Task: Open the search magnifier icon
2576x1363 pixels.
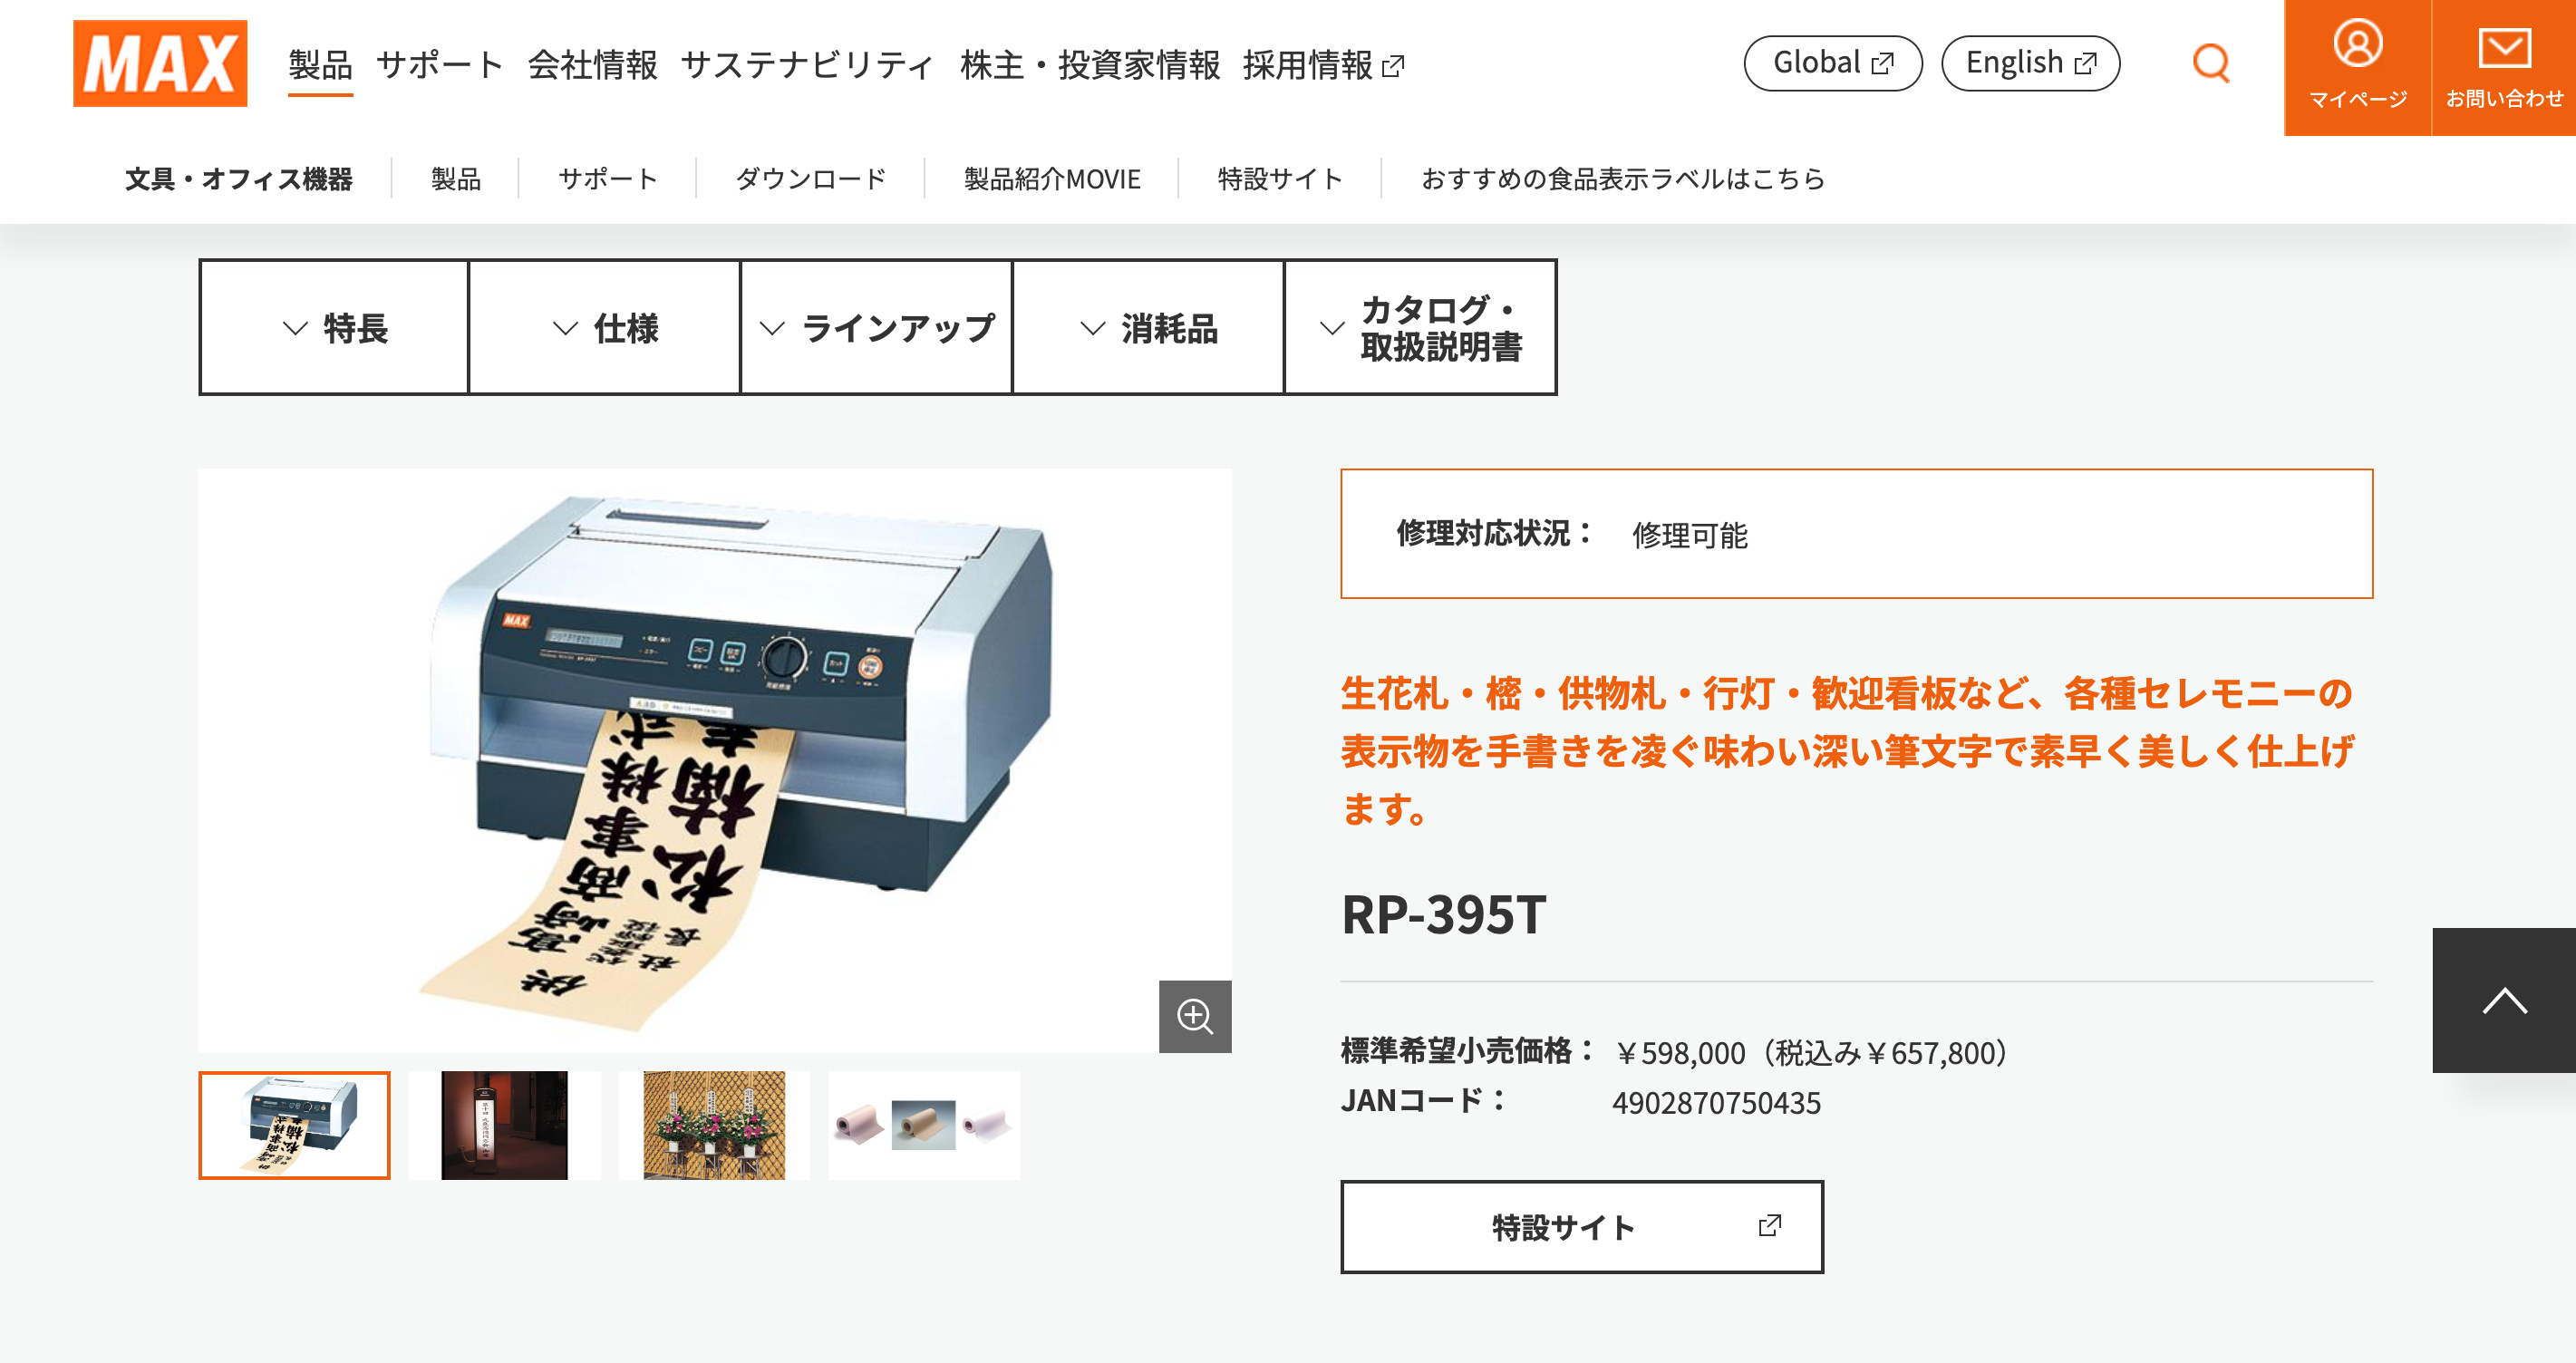Action: pos(2211,63)
